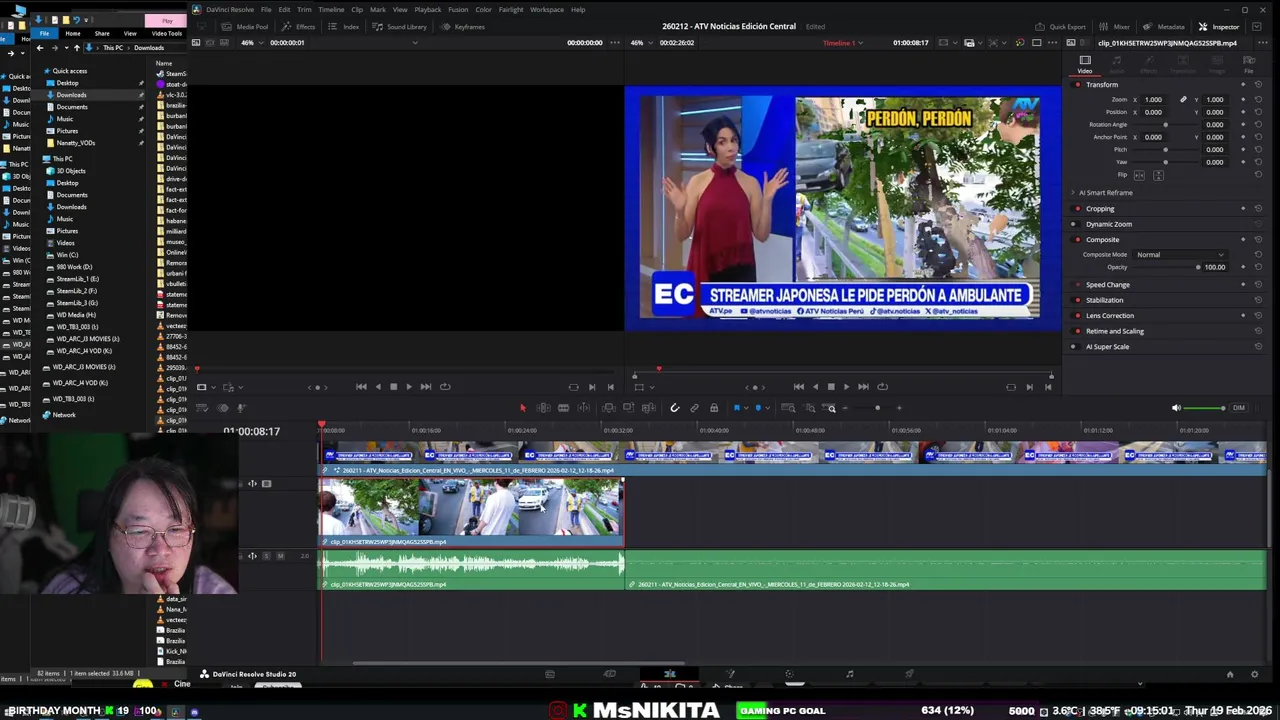Expand the AI Smart Reframe section
Image resolution: width=1280 pixels, height=720 pixels.
(1072, 193)
